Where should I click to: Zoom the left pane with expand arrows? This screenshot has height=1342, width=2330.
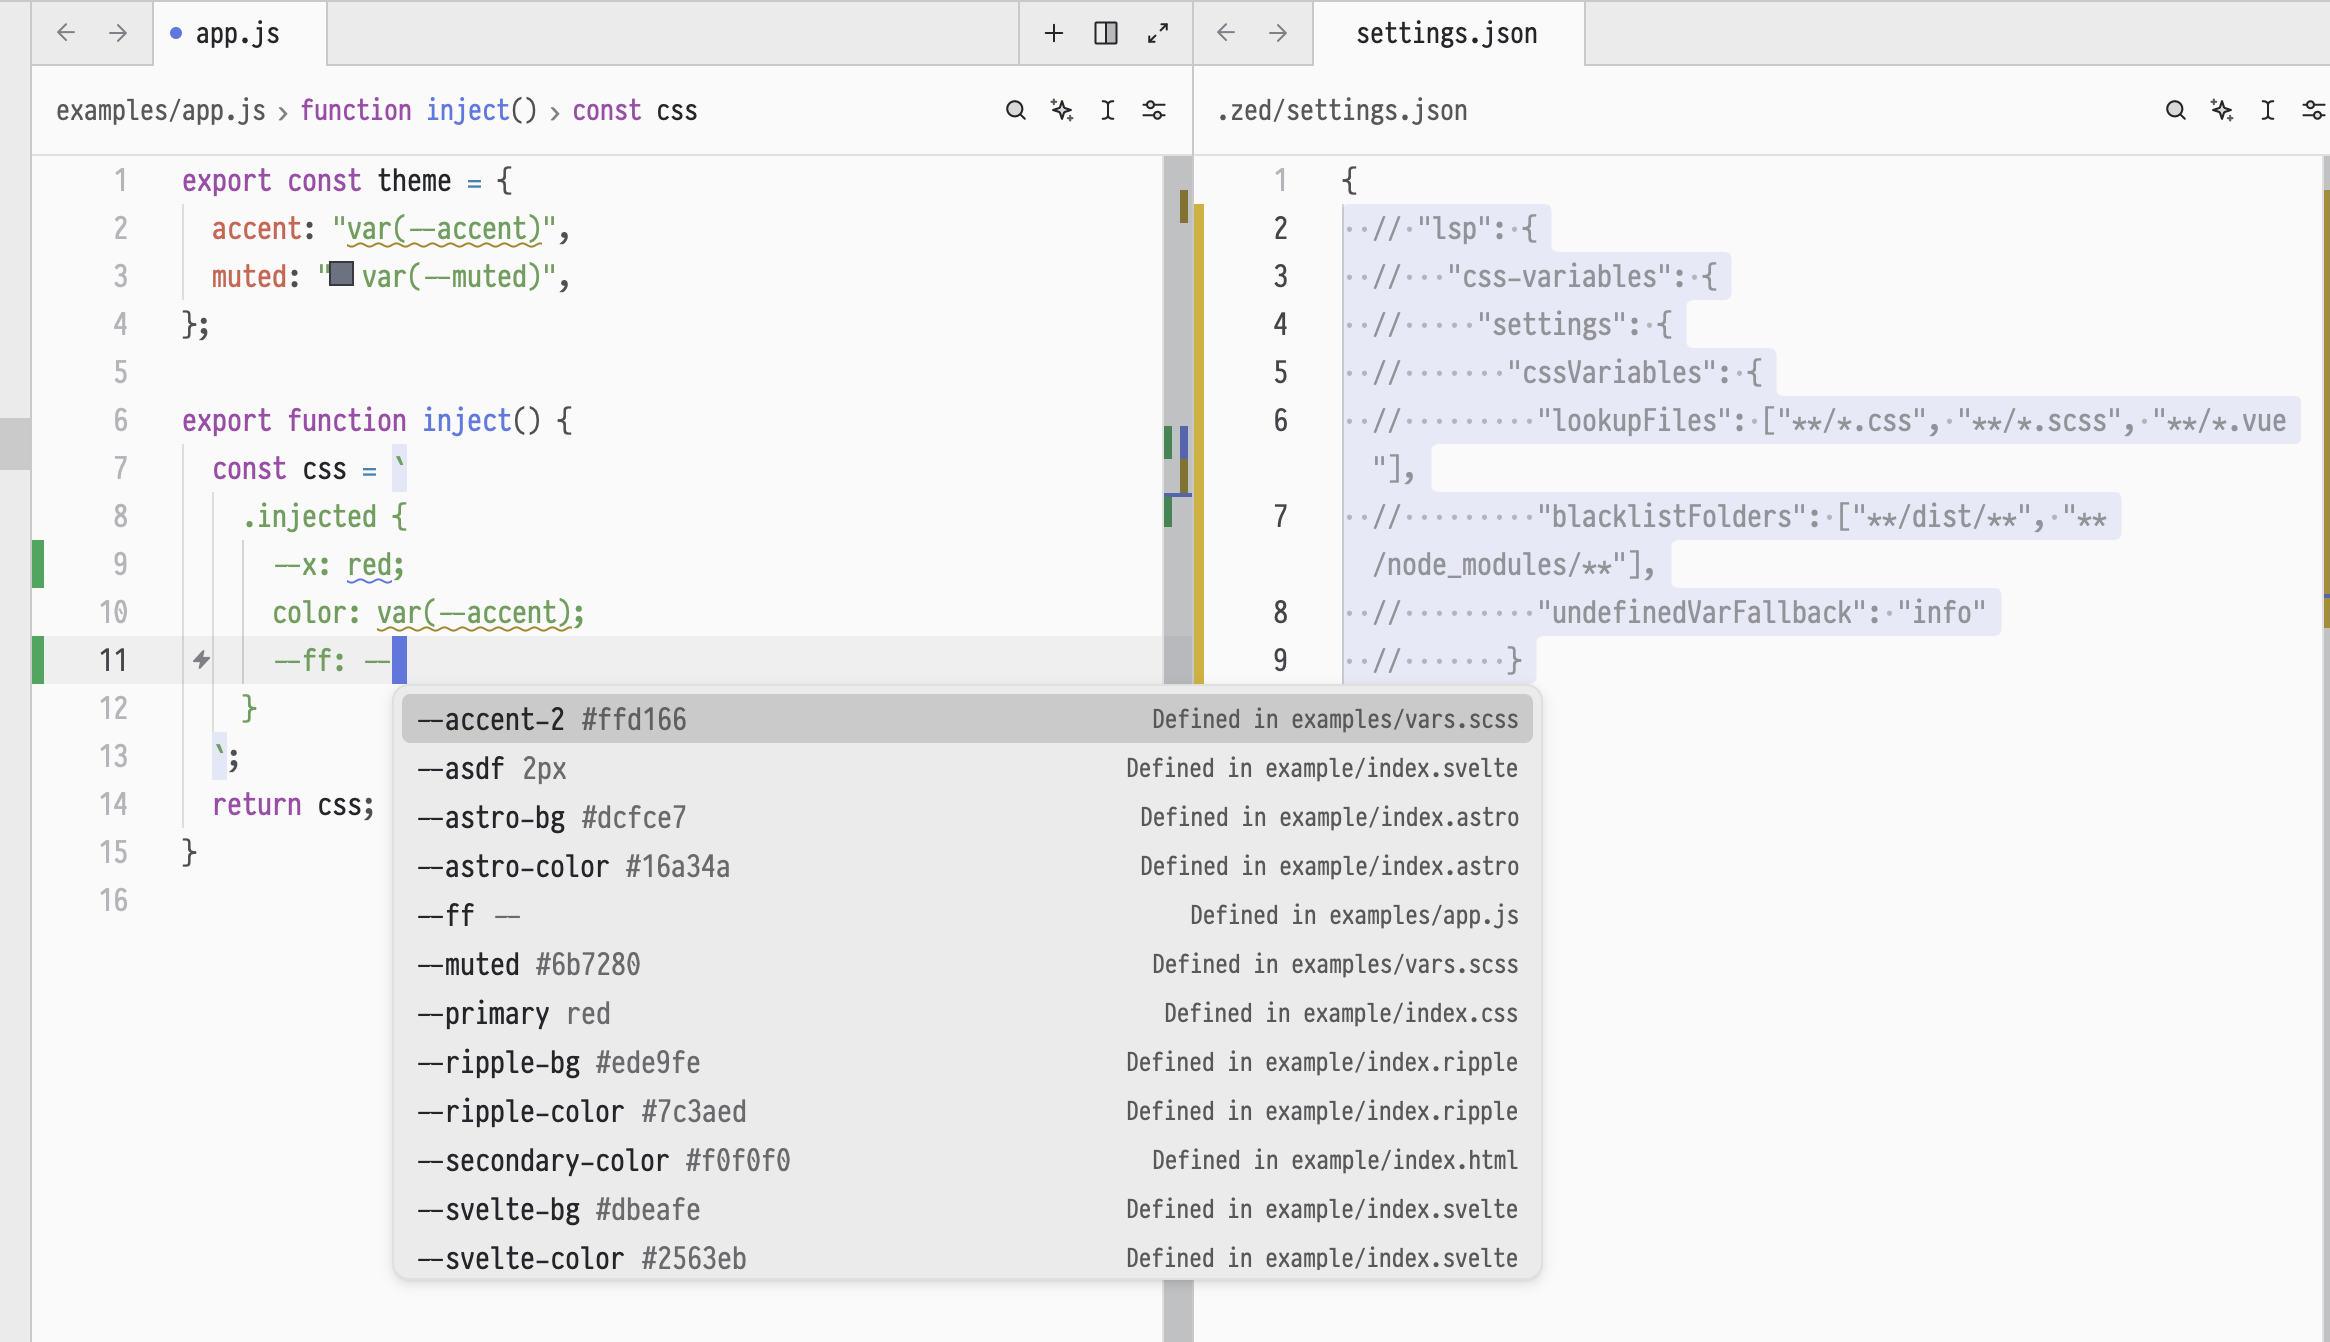point(1158,33)
